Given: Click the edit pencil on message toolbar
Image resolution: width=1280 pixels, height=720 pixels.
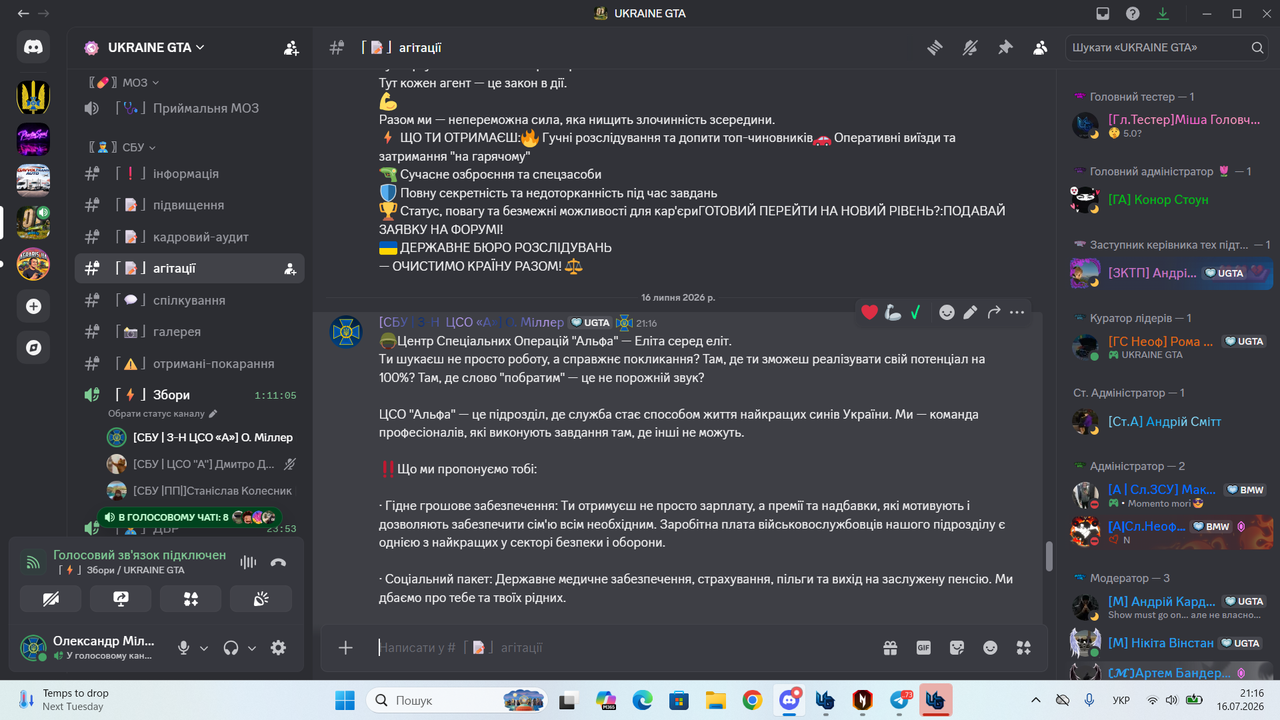Looking at the screenshot, I should point(970,312).
